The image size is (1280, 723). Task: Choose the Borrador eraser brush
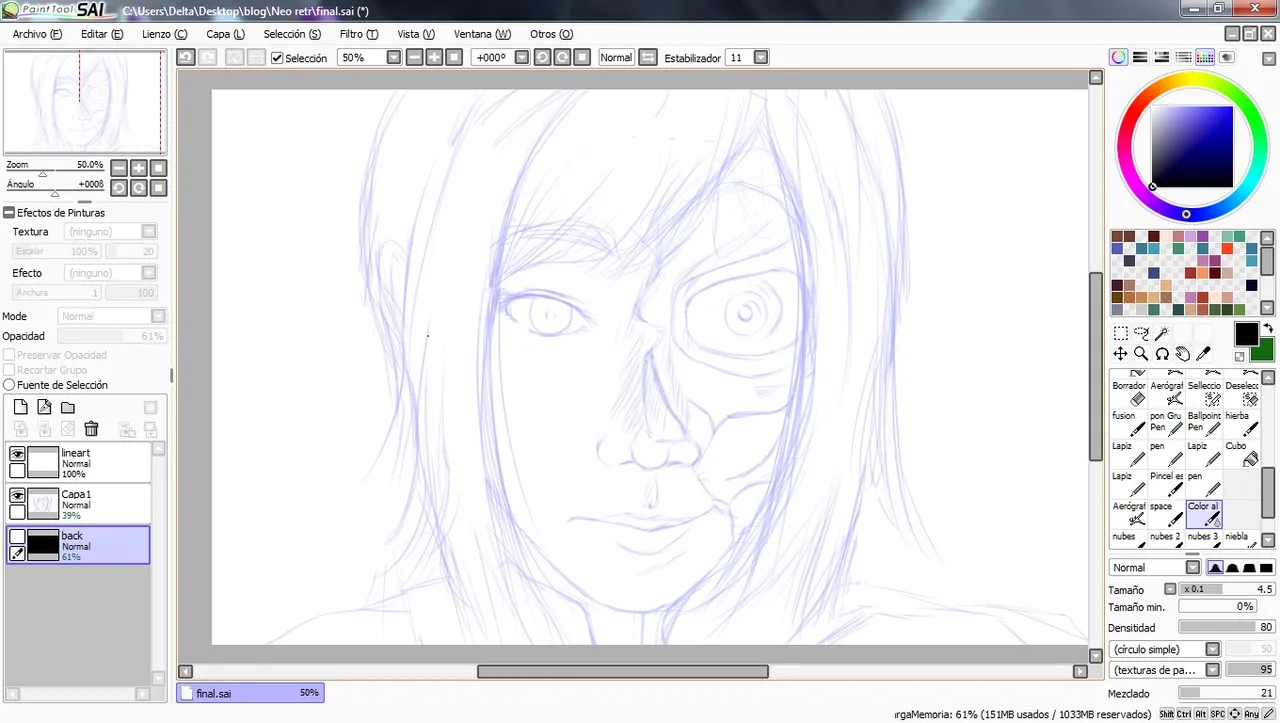pyautogui.click(x=1129, y=392)
